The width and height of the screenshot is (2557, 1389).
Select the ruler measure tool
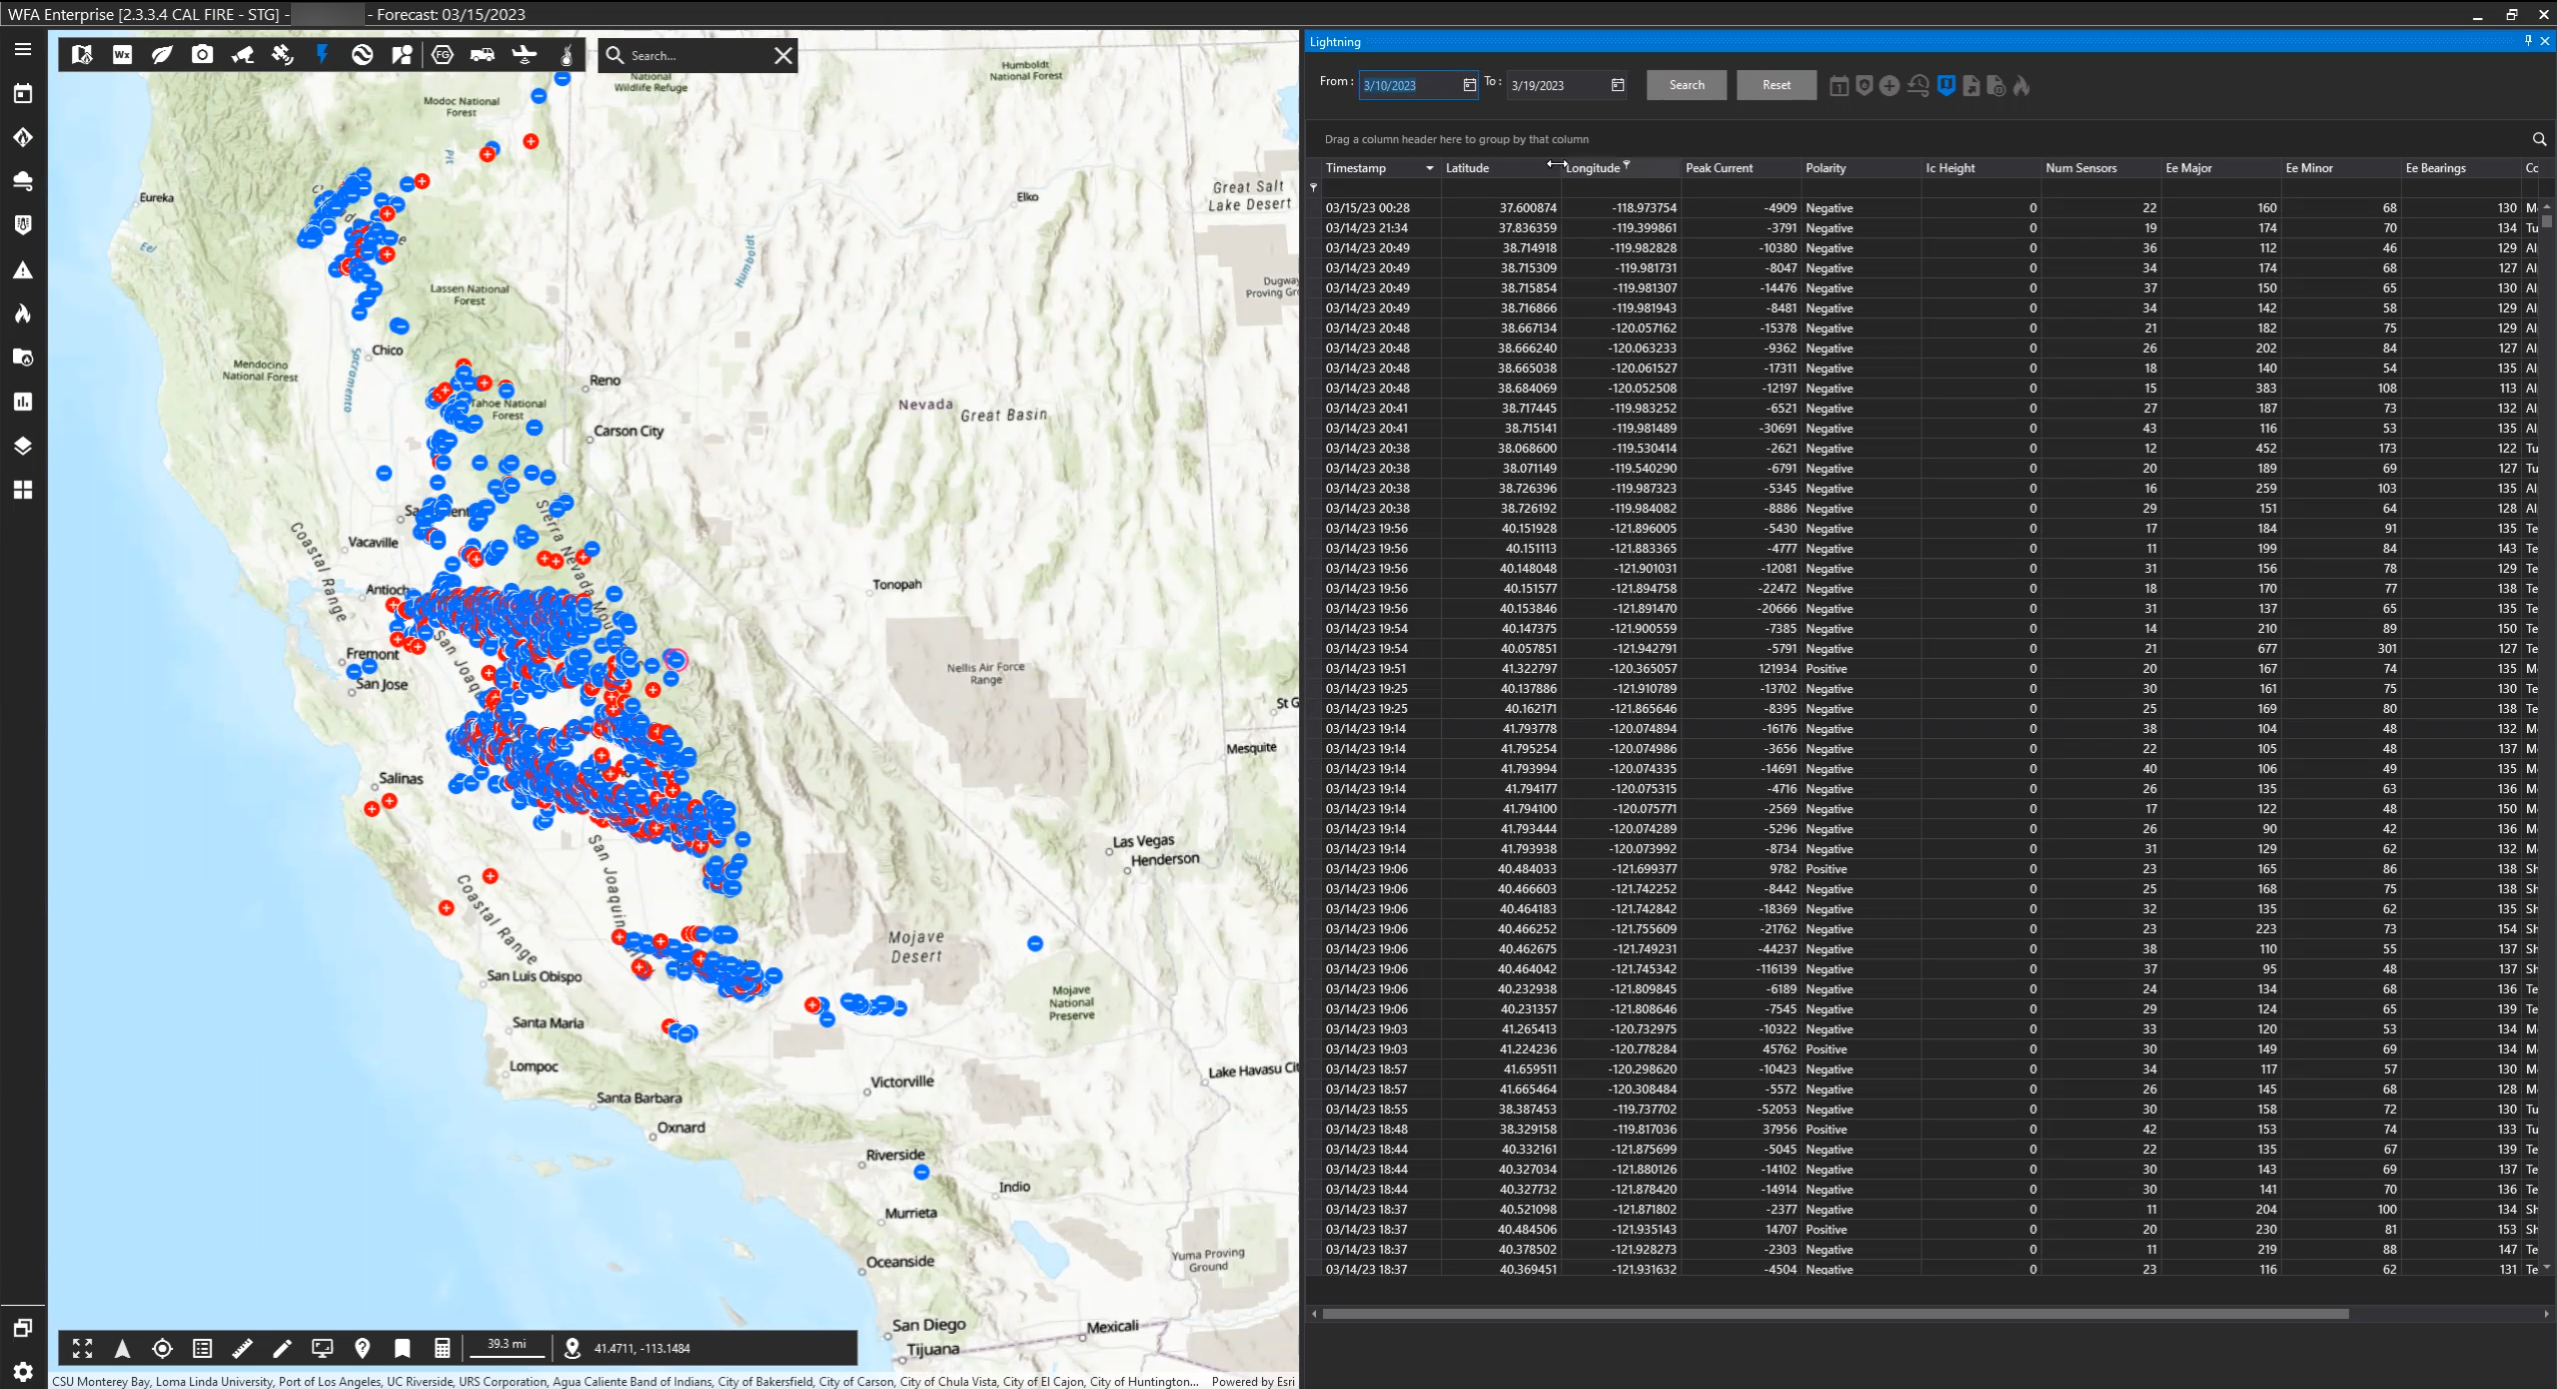tap(242, 1348)
